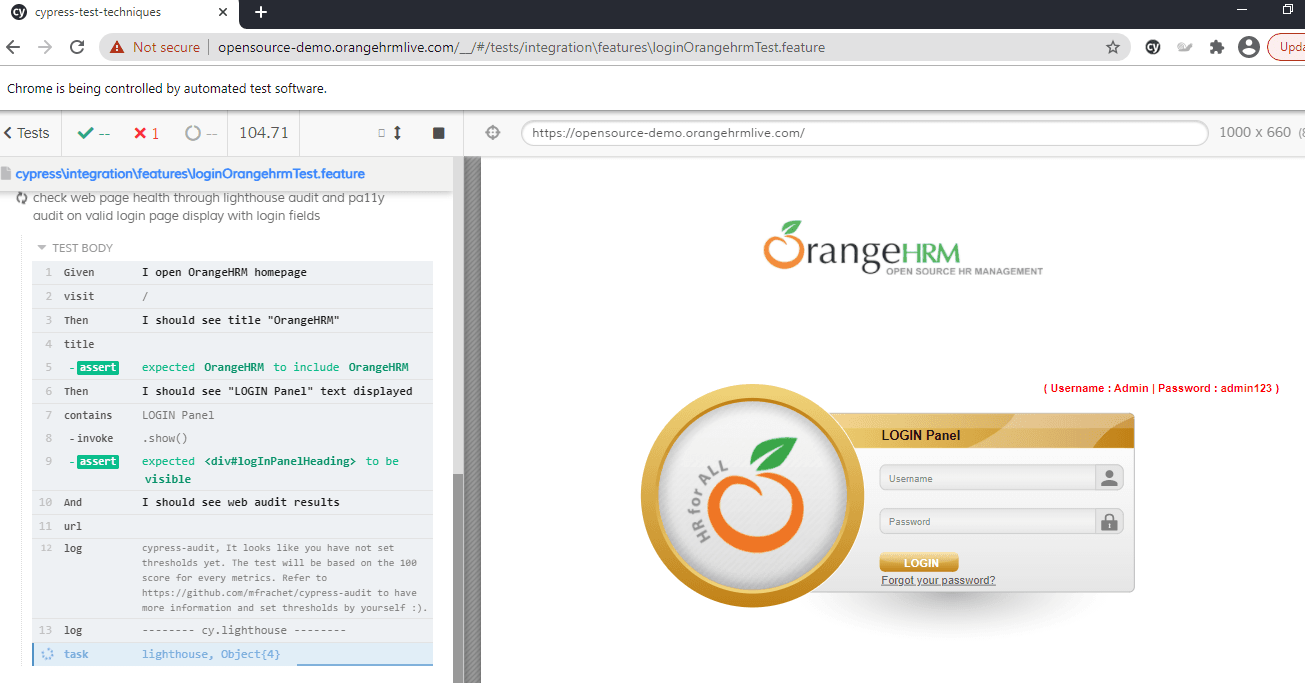Reload the page in Chrome

tap(77, 47)
